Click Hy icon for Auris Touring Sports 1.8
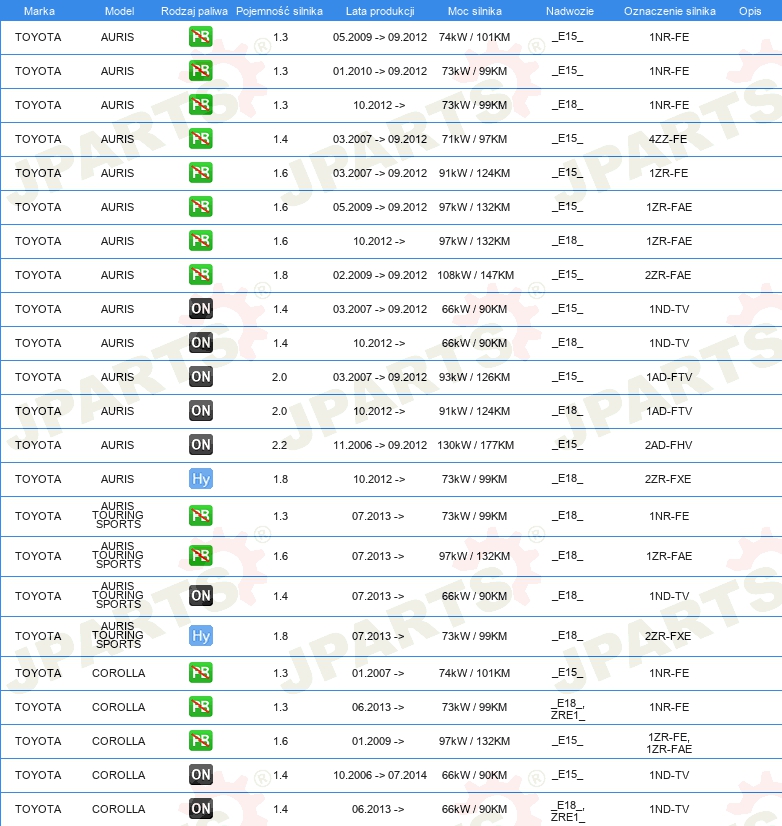The height and width of the screenshot is (826, 782). [201, 636]
